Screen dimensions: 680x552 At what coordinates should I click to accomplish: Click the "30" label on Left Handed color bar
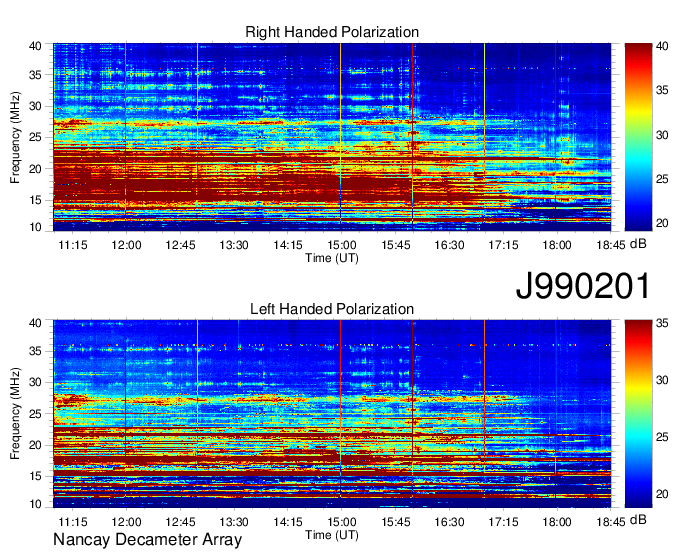click(x=662, y=380)
